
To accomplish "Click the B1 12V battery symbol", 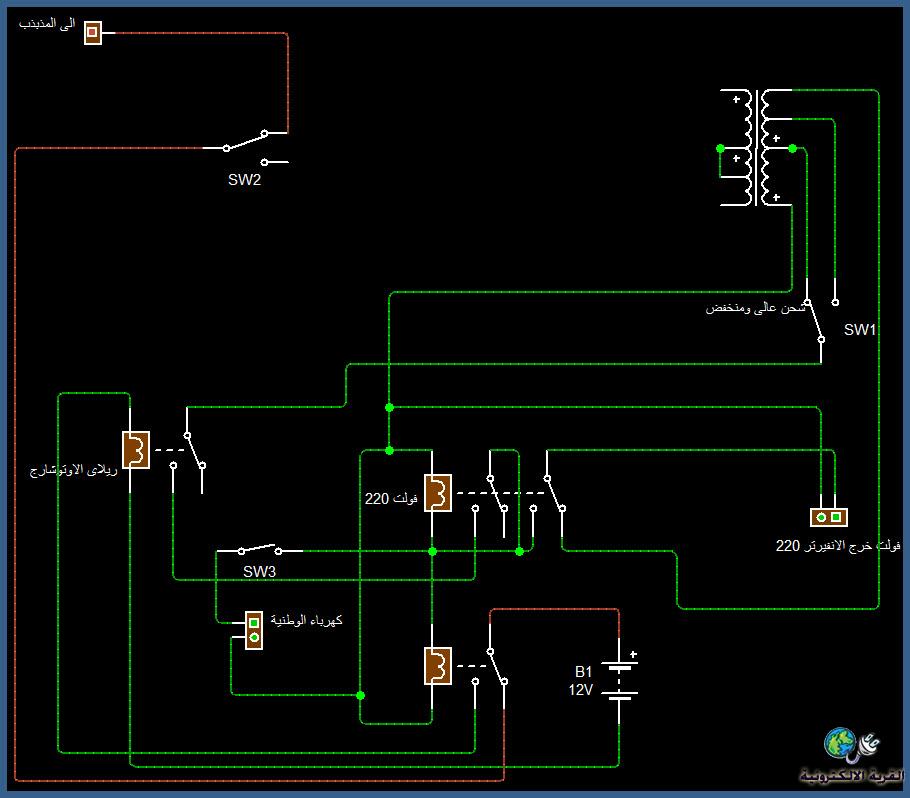I will click(x=619, y=680).
